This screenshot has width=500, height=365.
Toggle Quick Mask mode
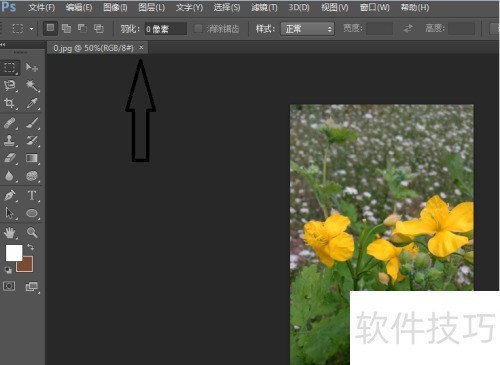coord(9,286)
